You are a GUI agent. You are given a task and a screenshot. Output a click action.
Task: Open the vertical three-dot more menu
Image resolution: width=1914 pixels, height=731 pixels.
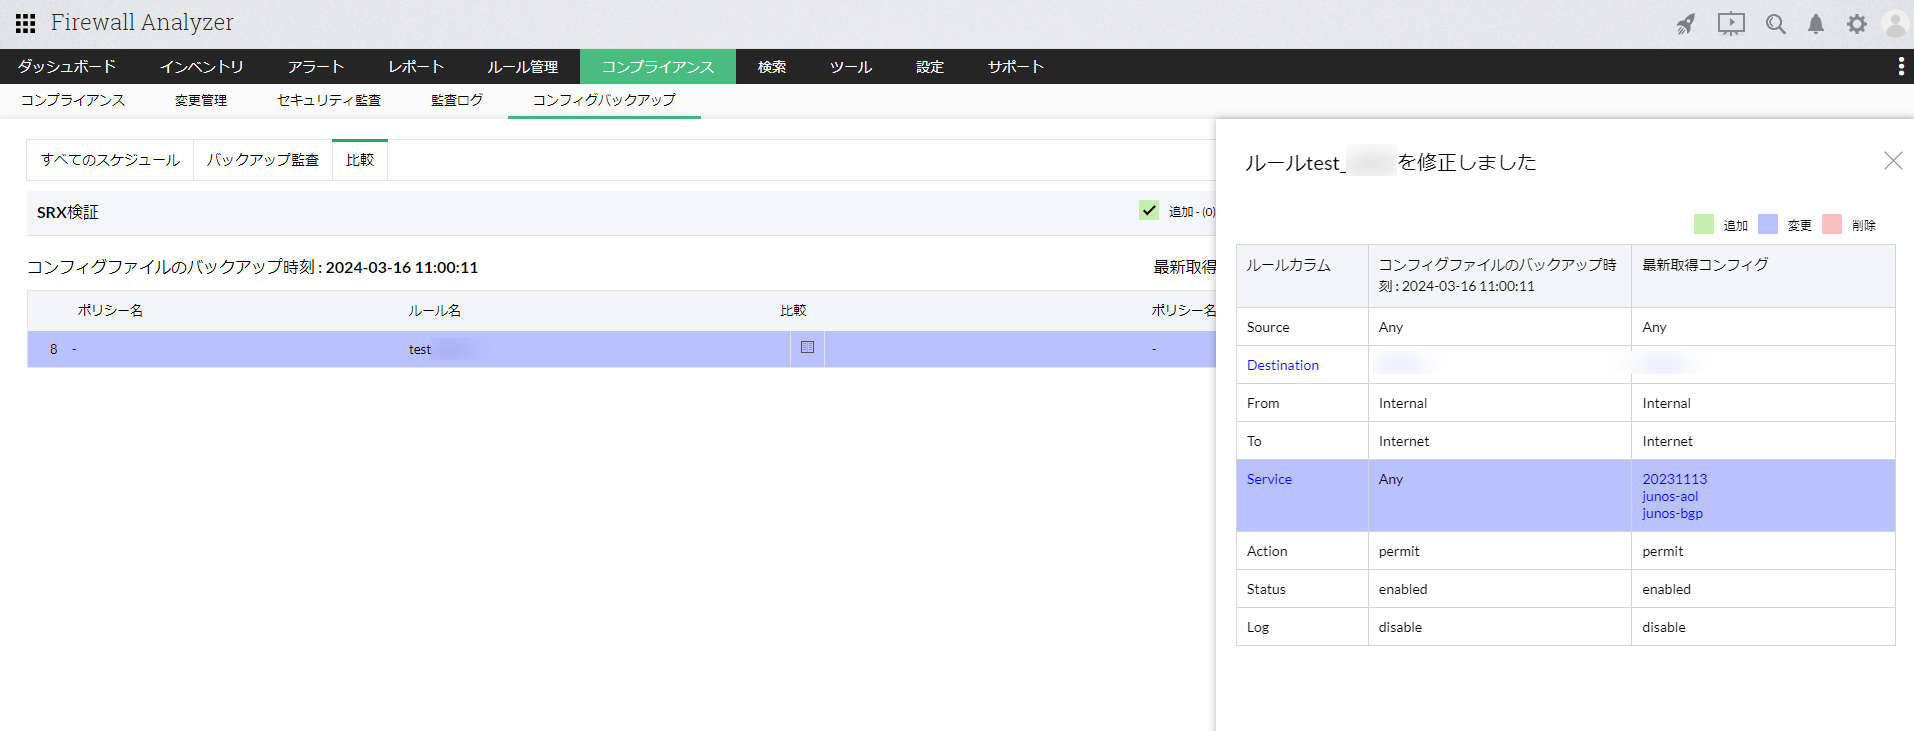coord(1900,66)
